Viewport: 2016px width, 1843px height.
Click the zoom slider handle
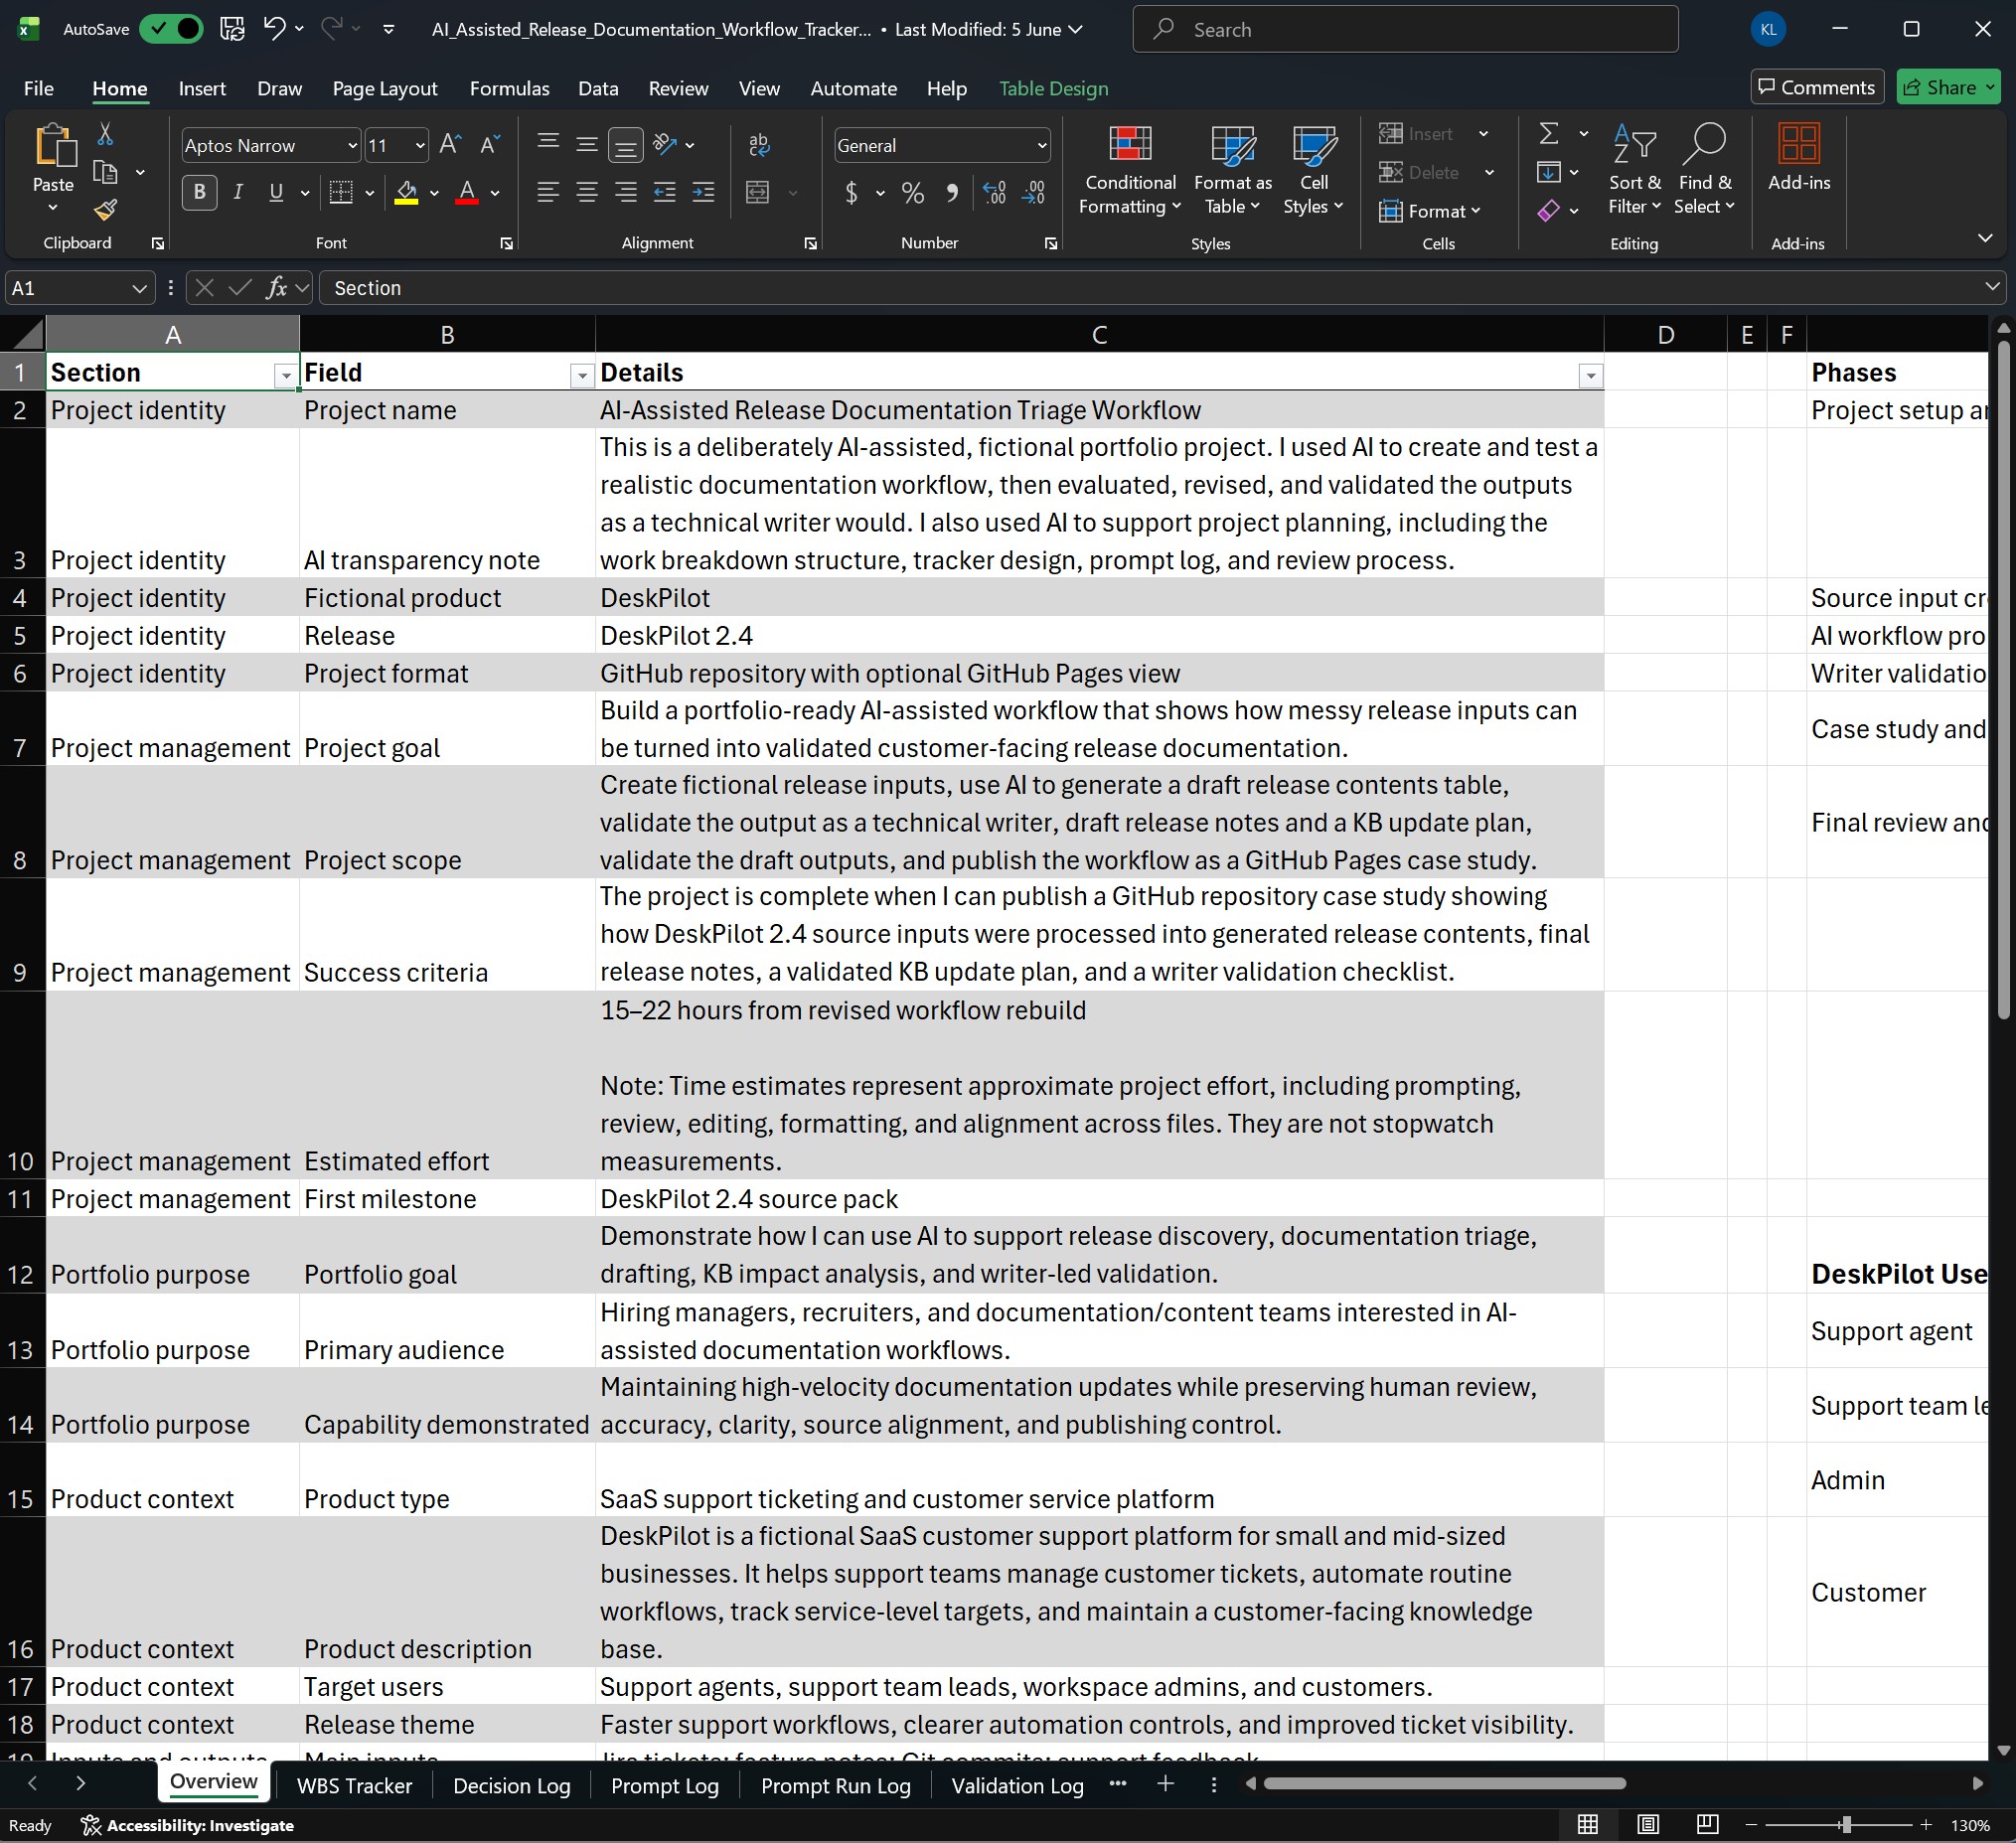tap(1846, 1824)
